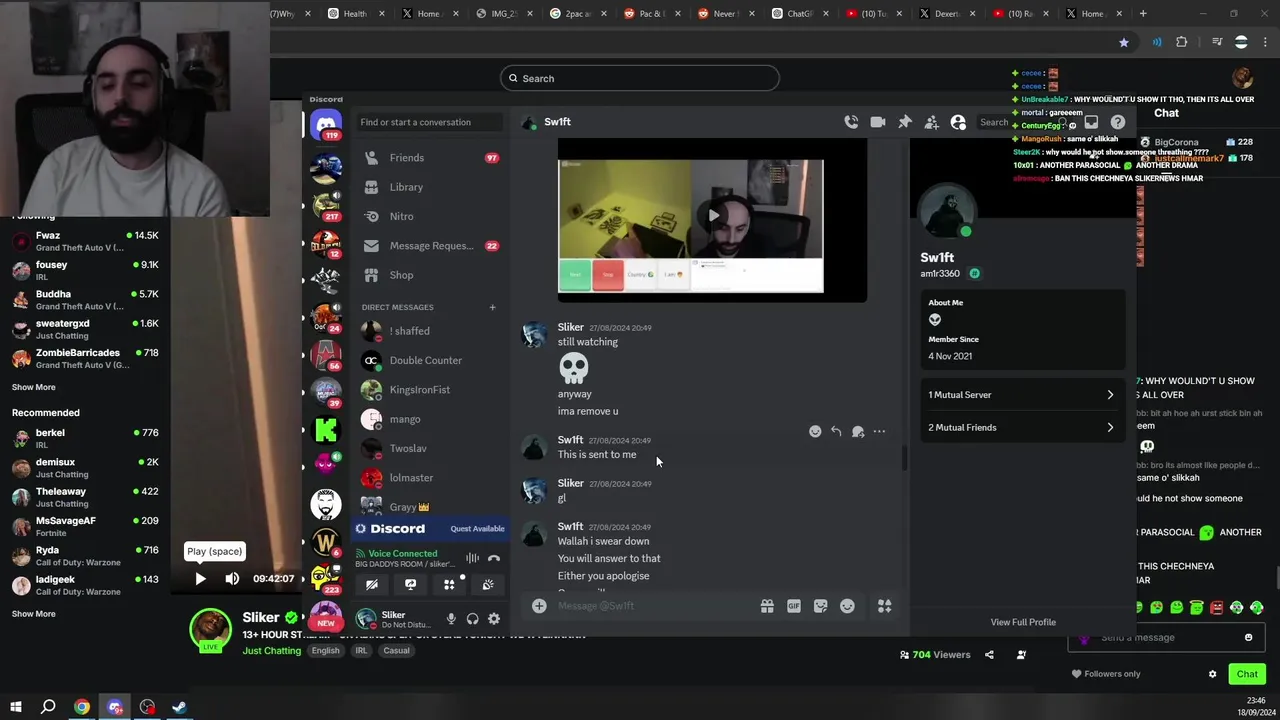Share the Twitch stream
Image resolution: width=1280 pixels, height=720 pixels.
989,655
